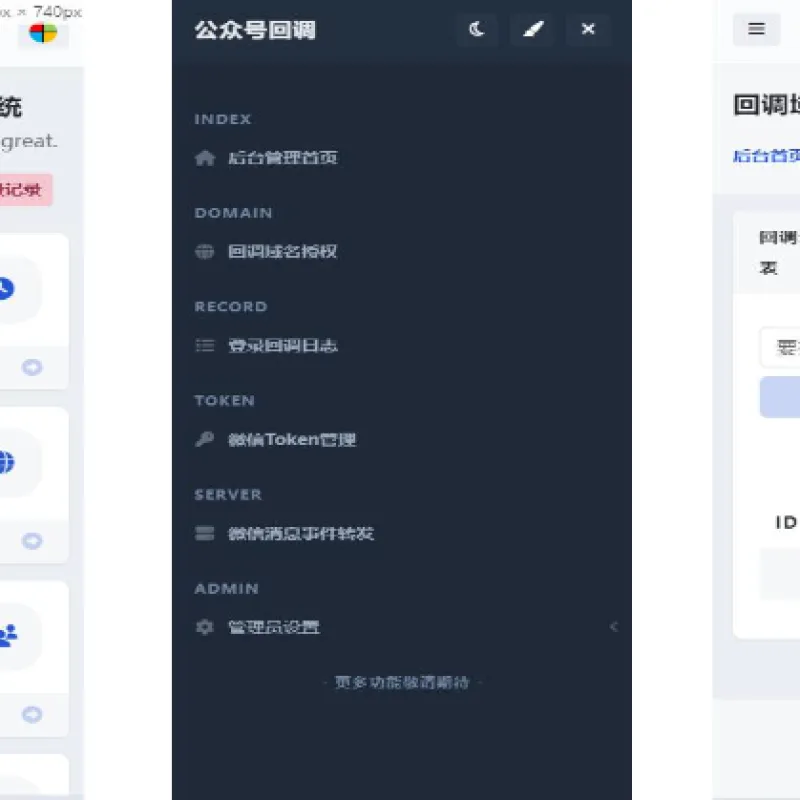Open the theme brush icon
Screen dimensions: 800x800
pos(533,30)
